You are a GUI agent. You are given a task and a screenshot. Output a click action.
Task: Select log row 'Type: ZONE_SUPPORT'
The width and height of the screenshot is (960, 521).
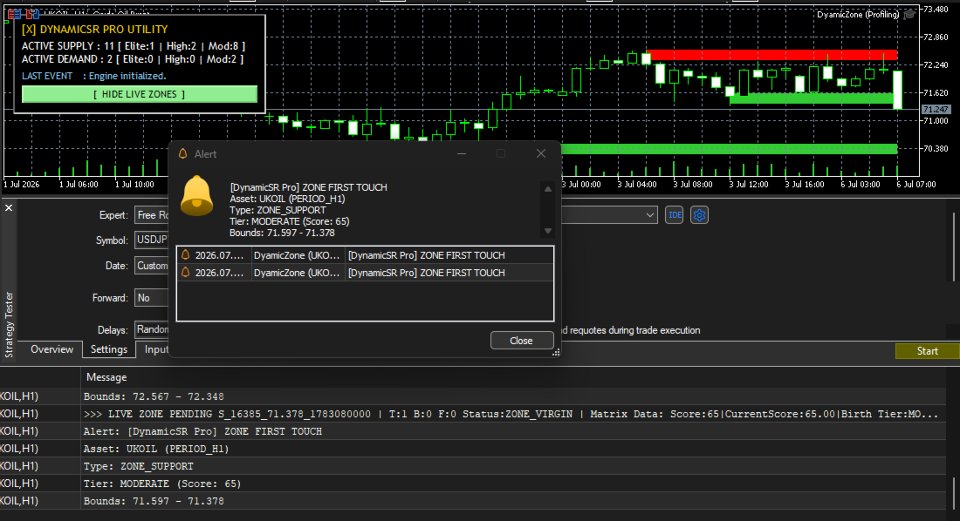click(473, 466)
